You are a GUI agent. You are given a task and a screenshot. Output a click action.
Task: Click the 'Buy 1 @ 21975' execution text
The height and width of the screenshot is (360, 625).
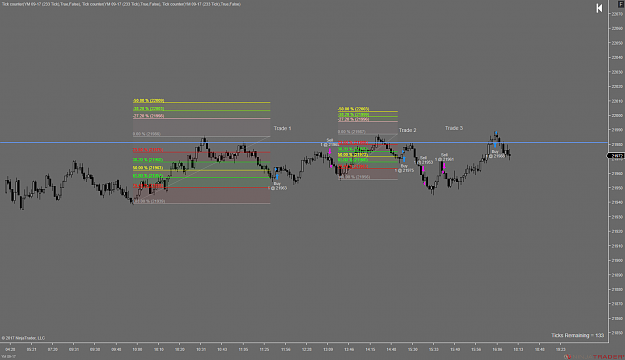(x=404, y=168)
